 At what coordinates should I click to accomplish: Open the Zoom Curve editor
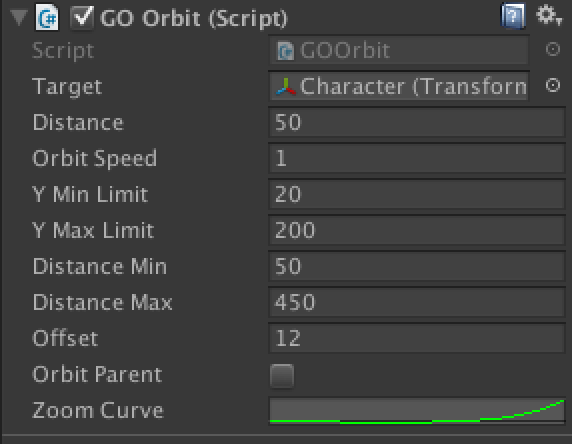pos(417,410)
